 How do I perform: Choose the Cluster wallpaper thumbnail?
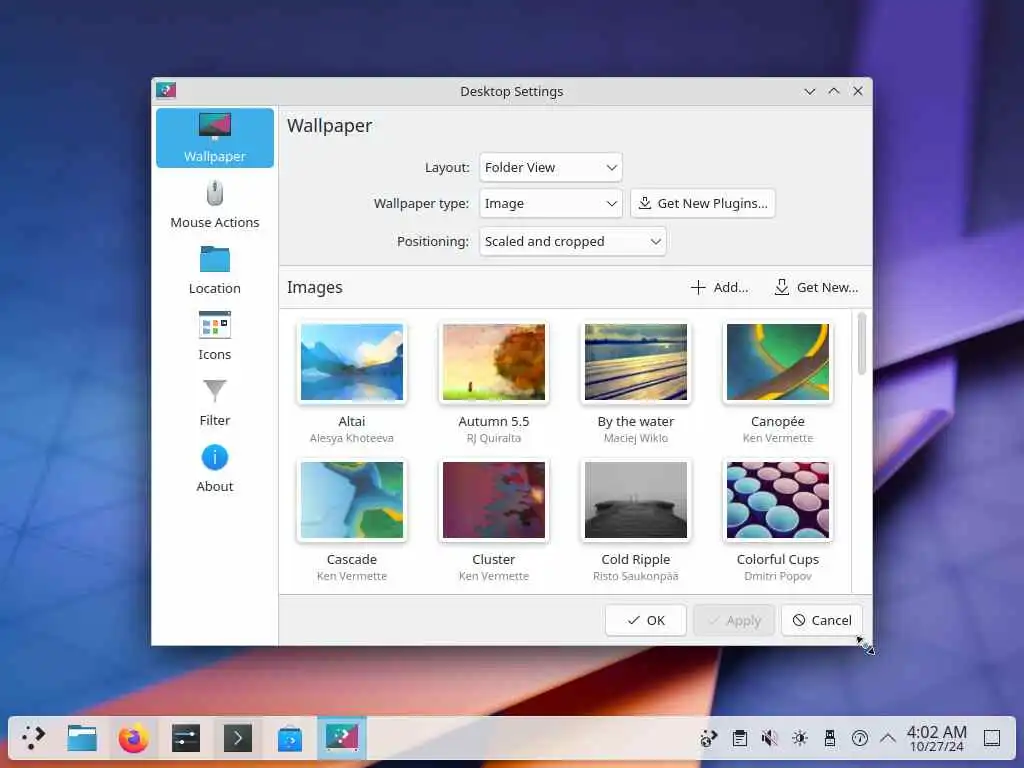494,500
